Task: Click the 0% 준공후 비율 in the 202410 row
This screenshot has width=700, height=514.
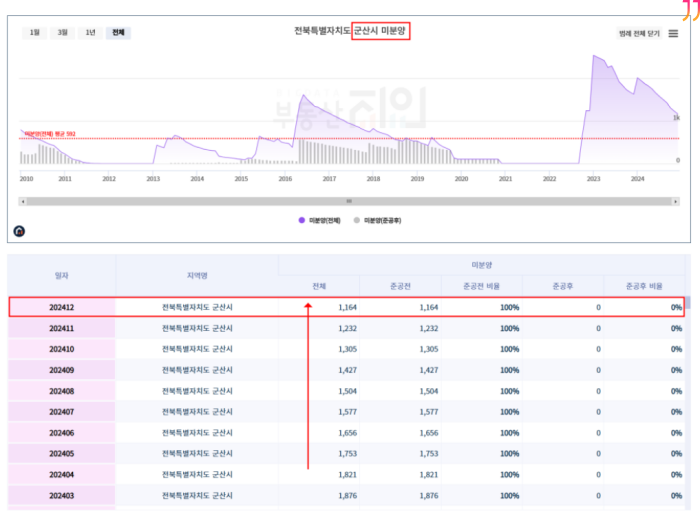Action: coord(676,349)
